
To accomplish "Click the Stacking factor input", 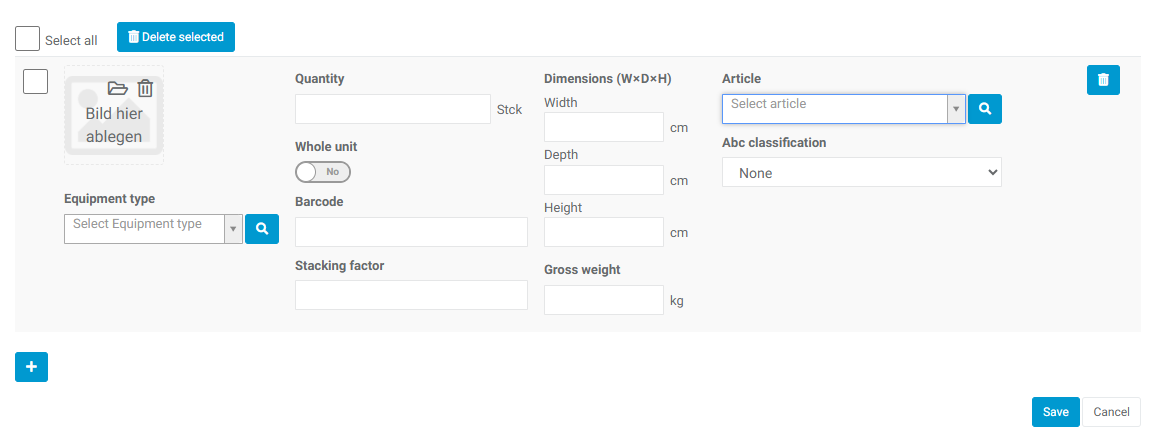I will pos(411,295).
